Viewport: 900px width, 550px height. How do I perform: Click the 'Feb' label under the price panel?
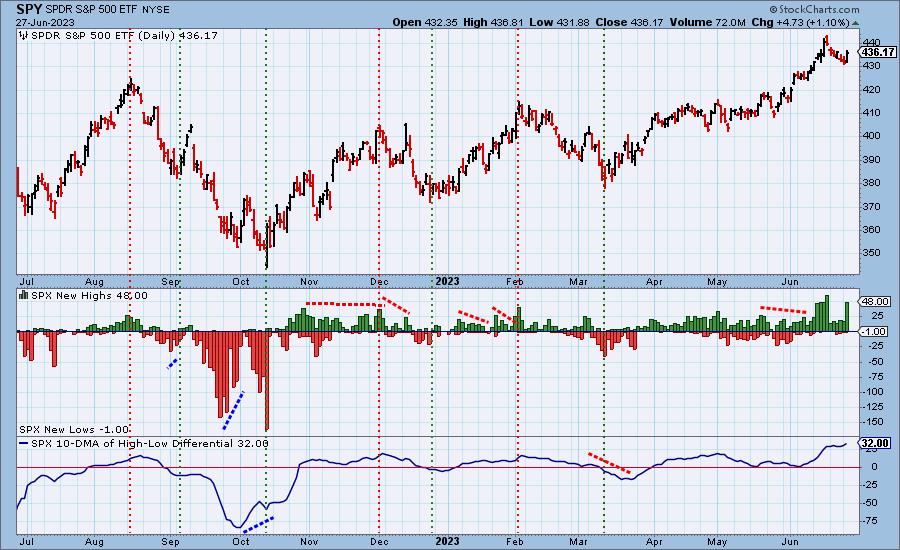click(x=515, y=281)
